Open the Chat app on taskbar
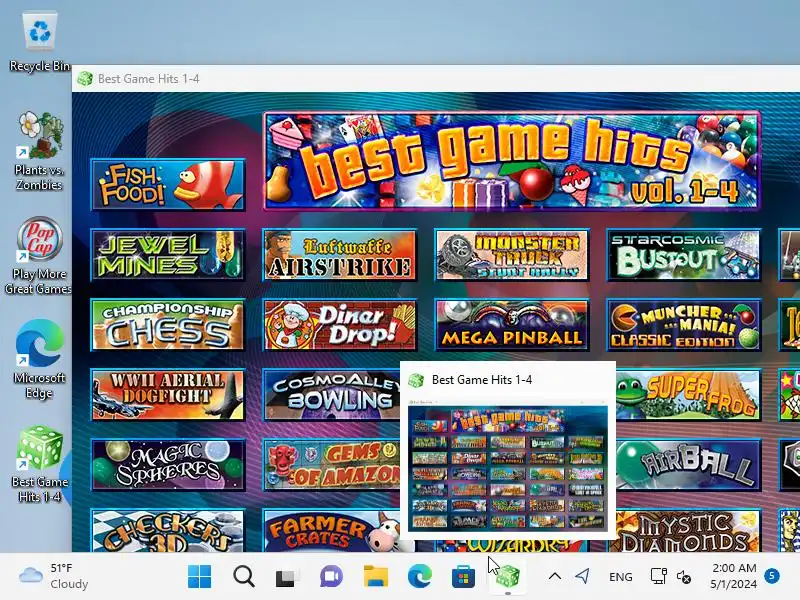 pos(332,577)
